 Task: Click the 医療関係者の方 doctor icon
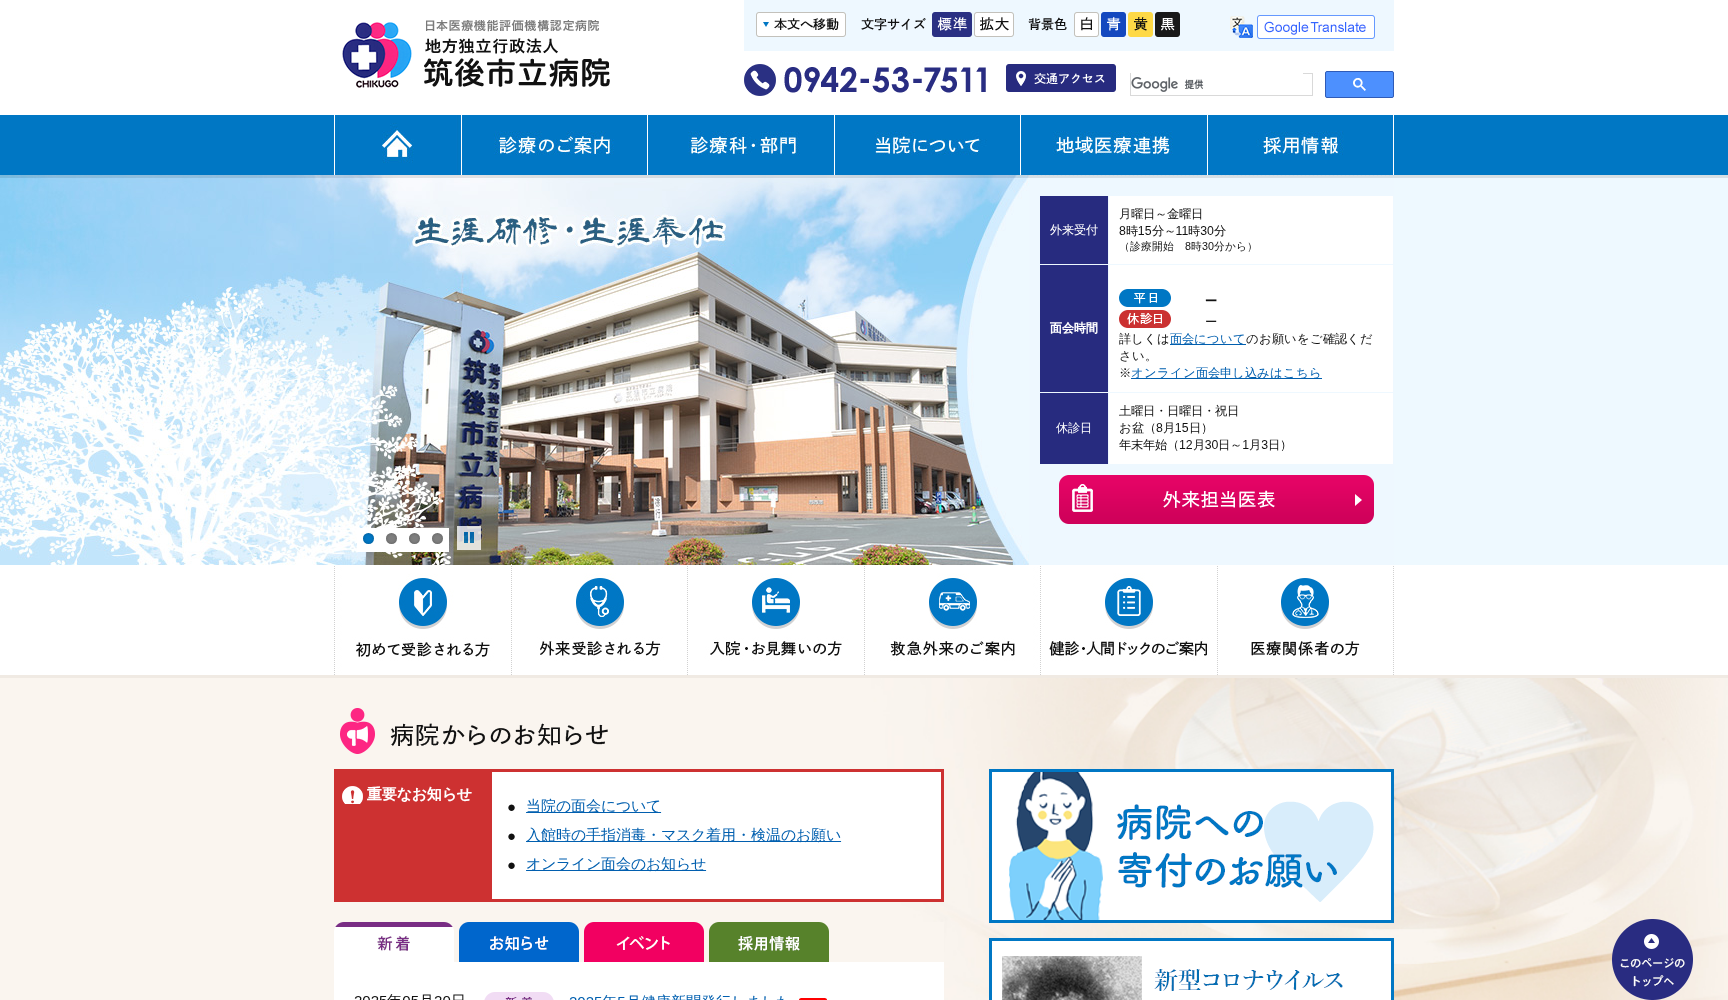[1304, 603]
